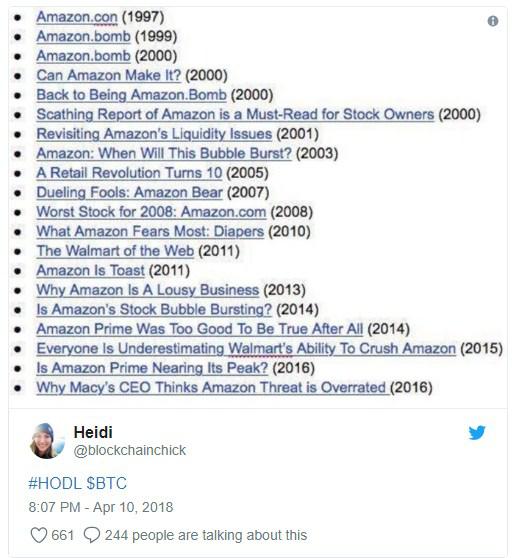
Task: Click Worst Stock for 2008: Amazon.com
Action: (151, 212)
